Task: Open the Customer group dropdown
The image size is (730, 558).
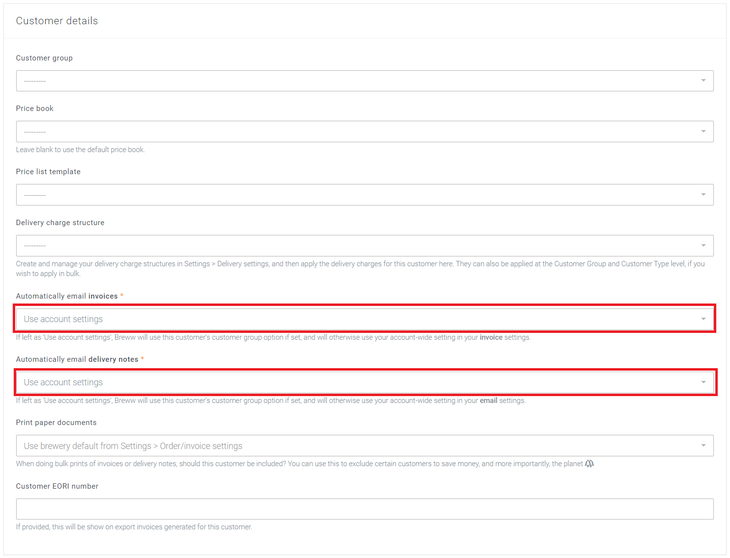Action: pyautogui.click(x=364, y=81)
